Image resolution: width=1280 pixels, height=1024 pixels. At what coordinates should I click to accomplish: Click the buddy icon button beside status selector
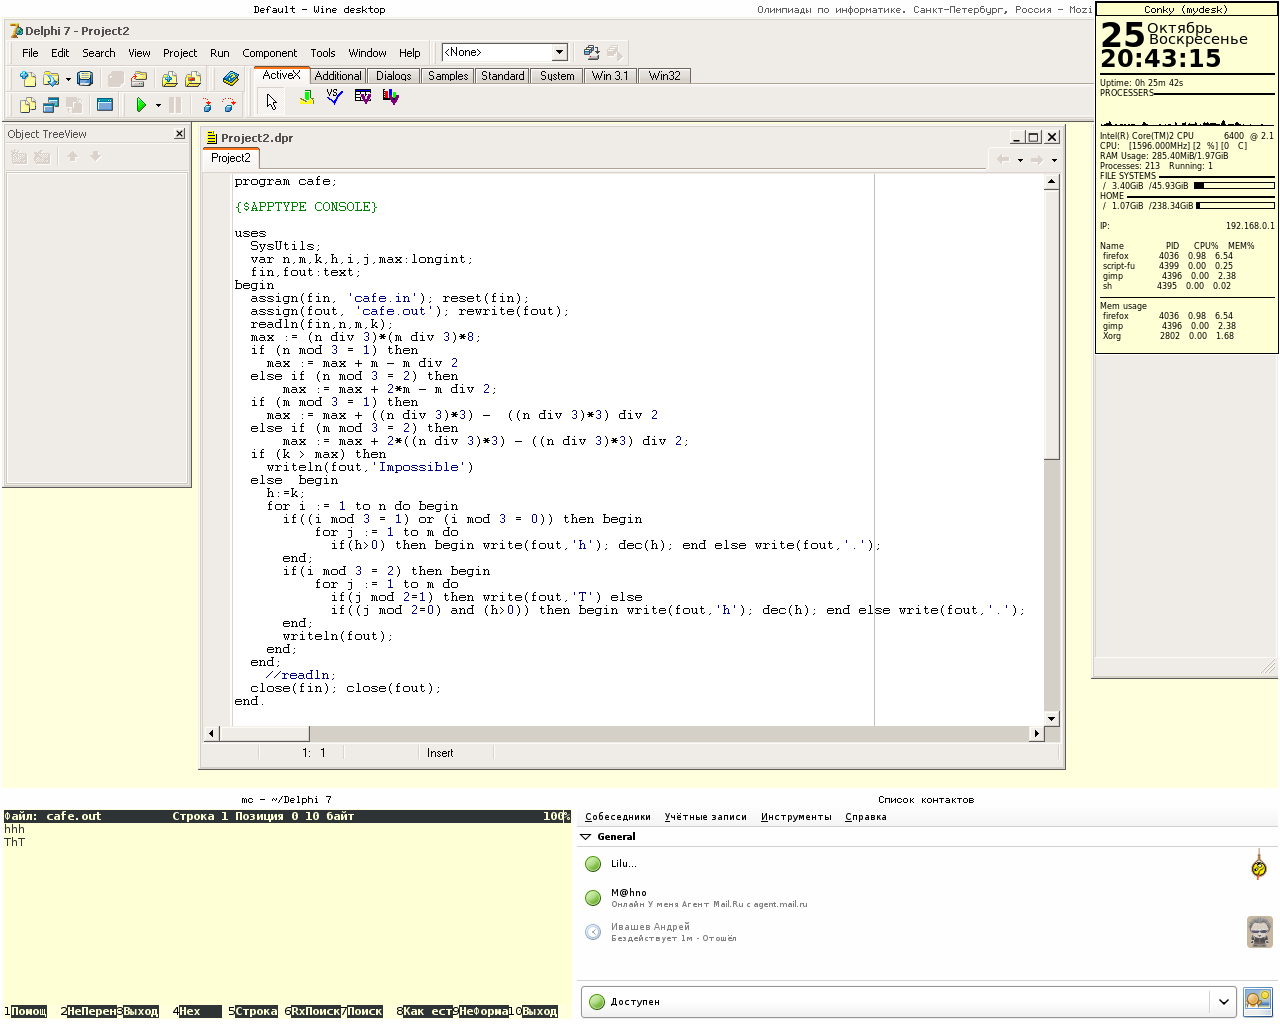(x=1258, y=1001)
